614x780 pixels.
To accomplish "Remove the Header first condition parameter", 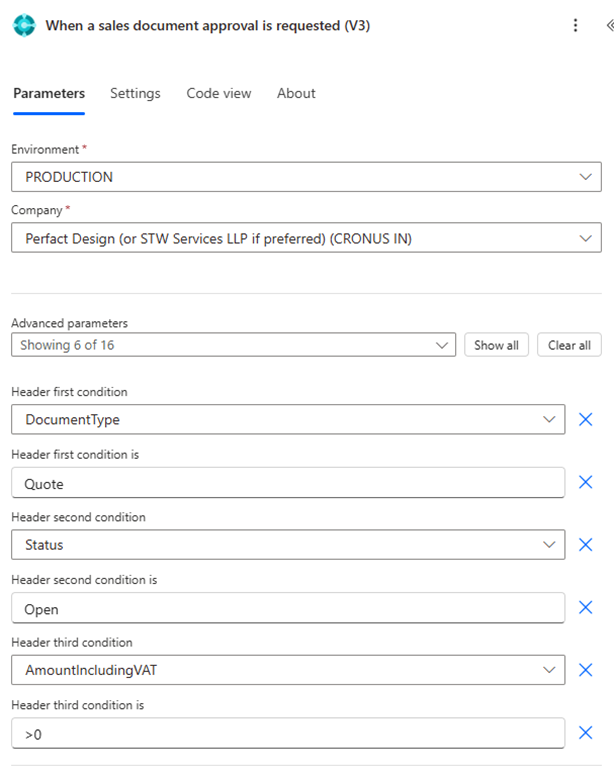I will coord(586,420).
